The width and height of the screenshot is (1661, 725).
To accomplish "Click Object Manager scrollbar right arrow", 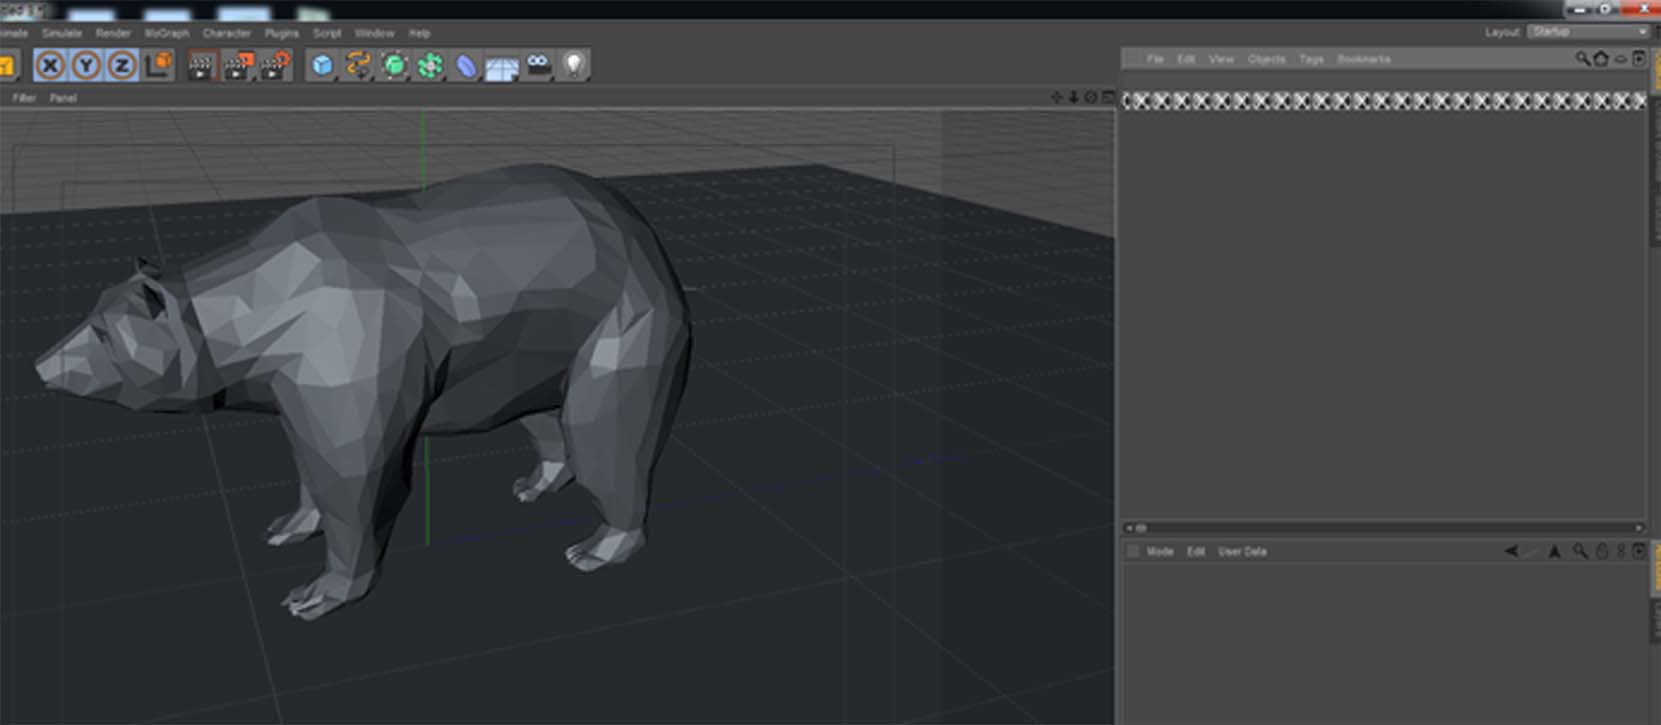I will click(x=1639, y=528).
